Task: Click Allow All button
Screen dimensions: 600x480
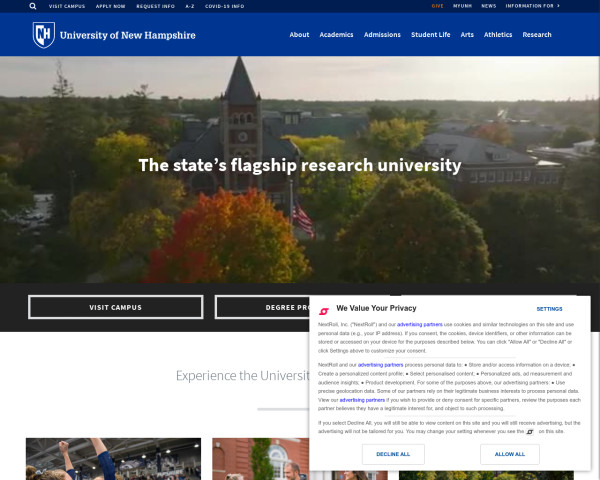Action: coord(510,454)
